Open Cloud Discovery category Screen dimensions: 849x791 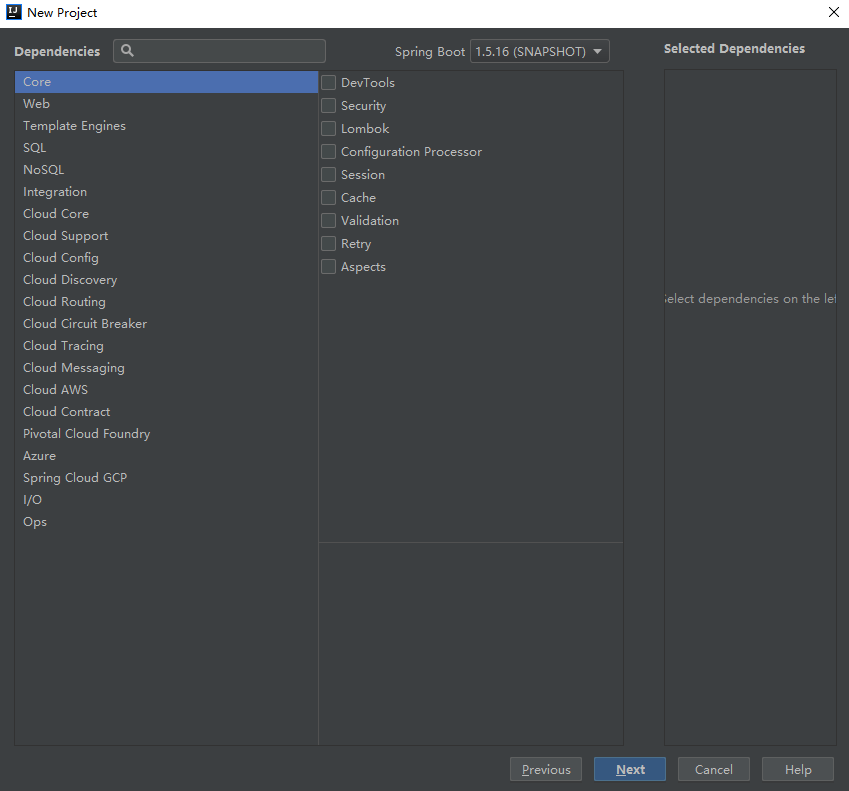point(166,280)
